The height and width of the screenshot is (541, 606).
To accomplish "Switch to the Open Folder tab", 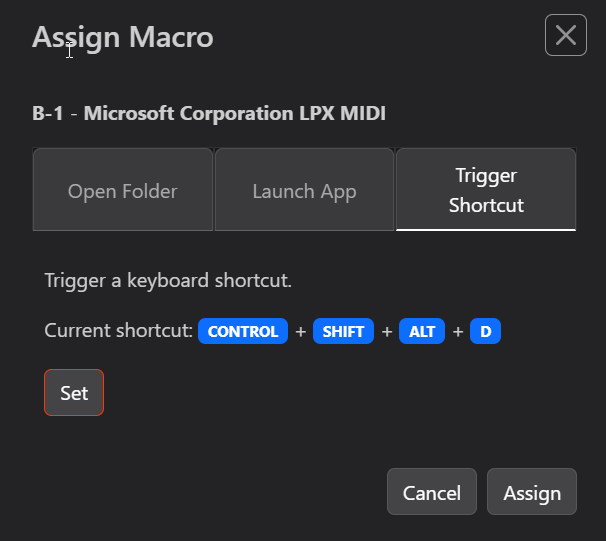I will tap(123, 191).
